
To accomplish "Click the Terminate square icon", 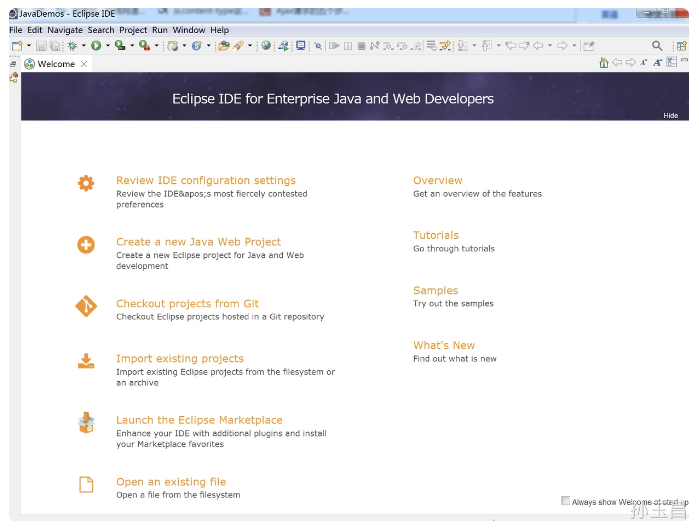I will [362, 45].
